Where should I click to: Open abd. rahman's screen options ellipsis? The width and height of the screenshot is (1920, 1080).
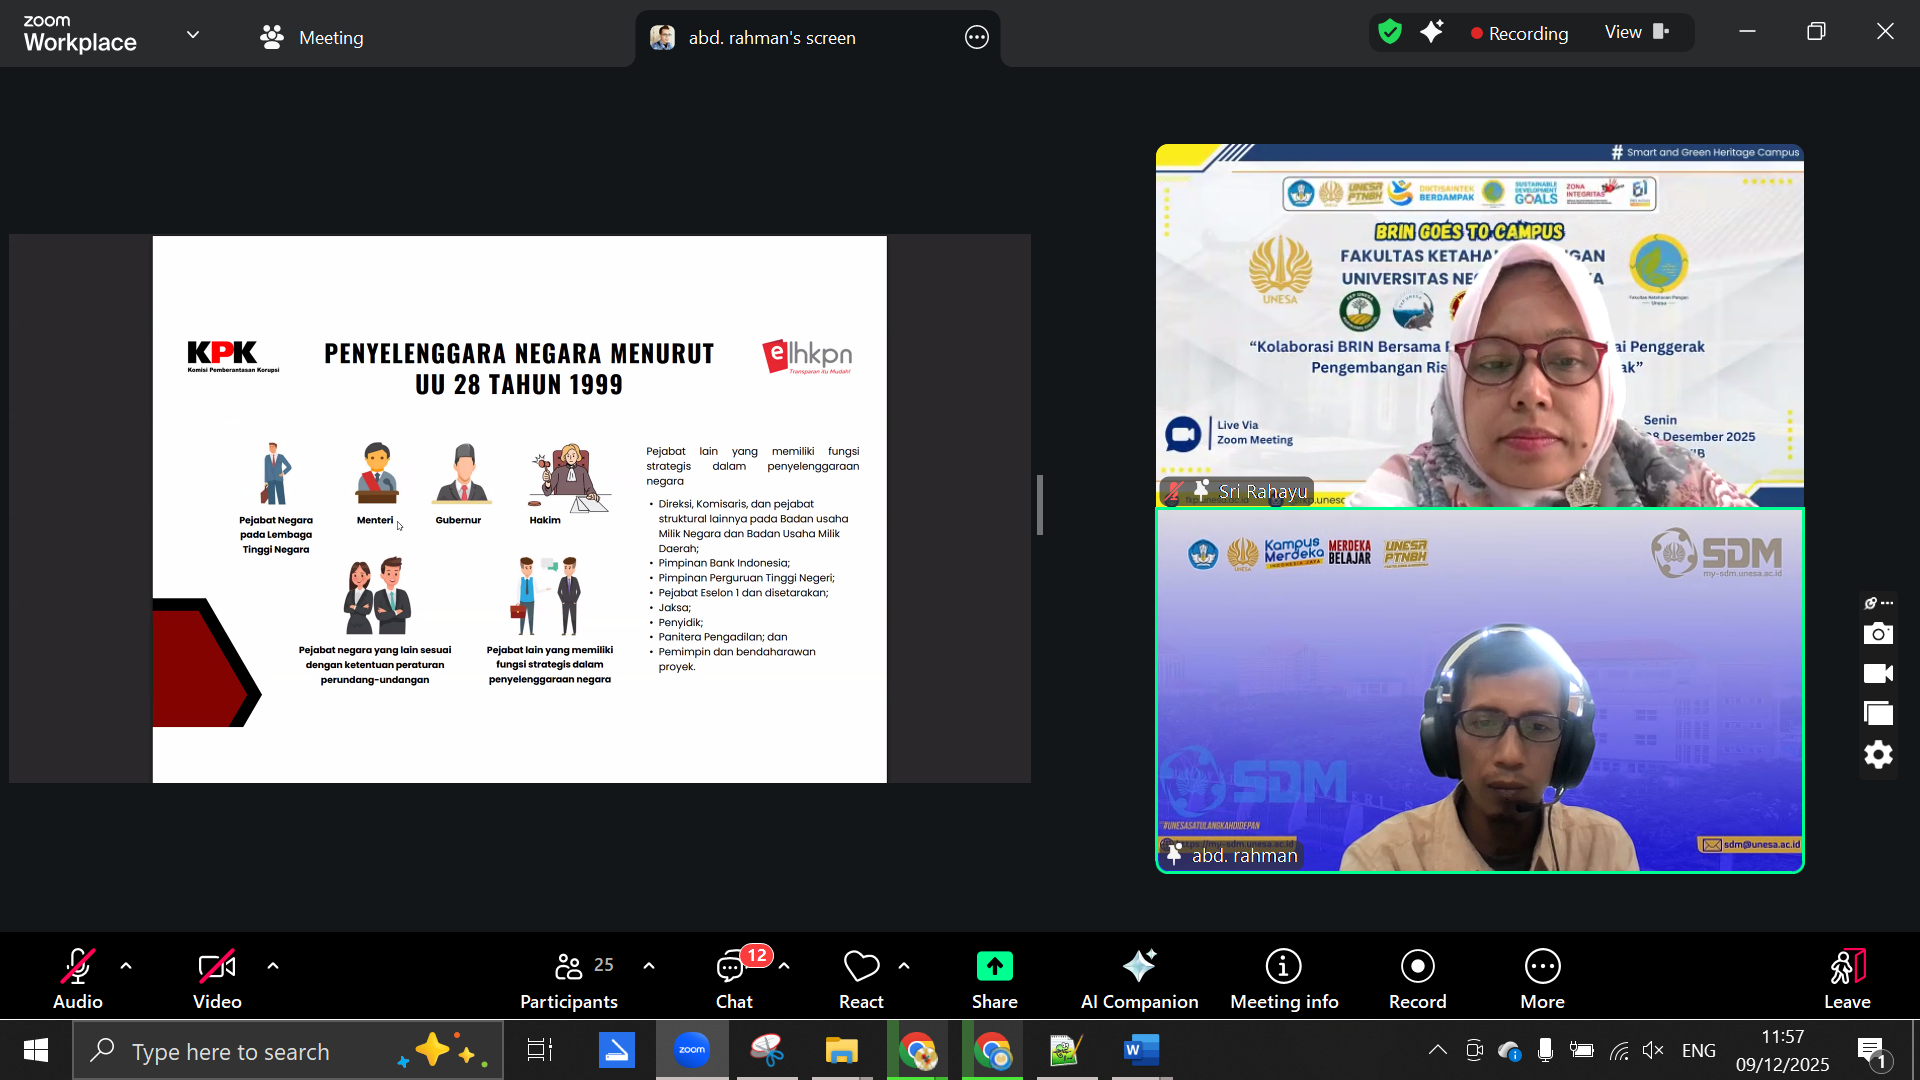click(976, 38)
